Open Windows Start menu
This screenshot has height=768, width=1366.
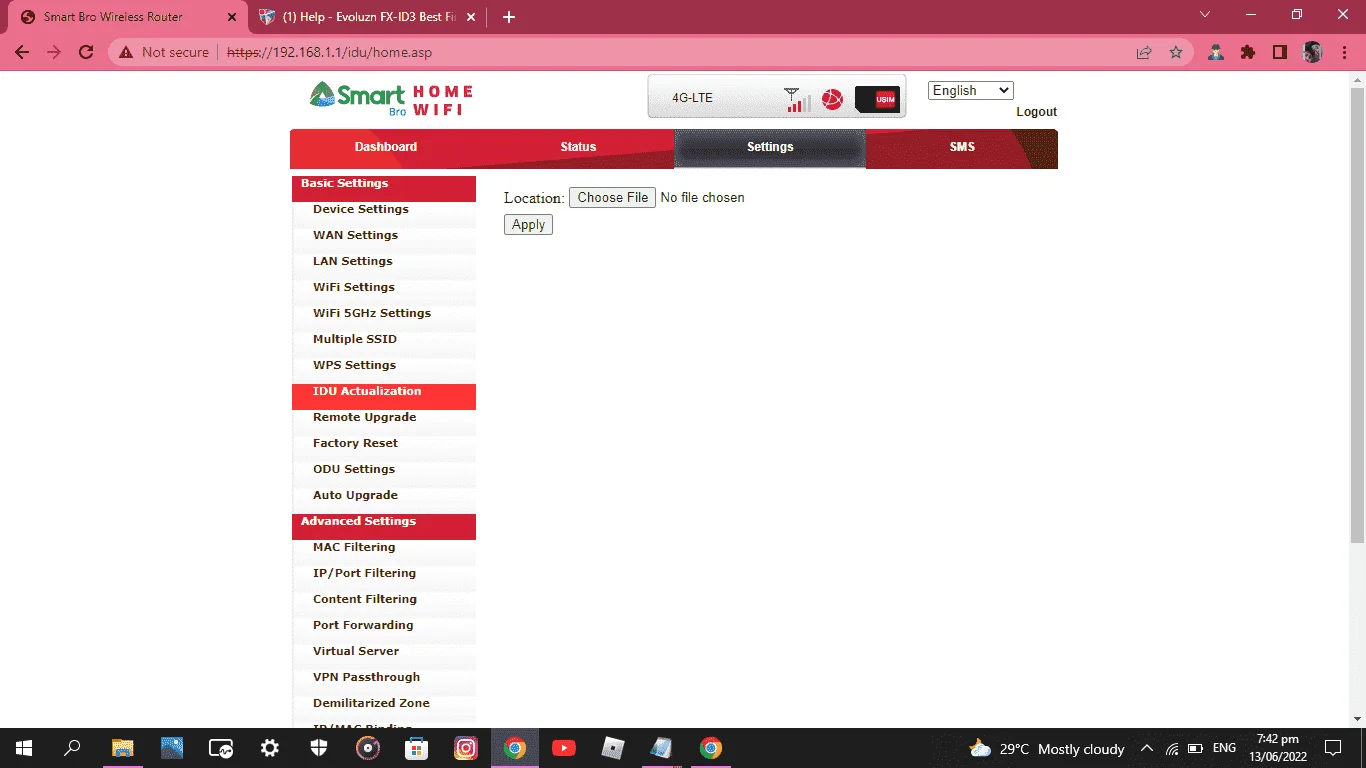pyautogui.click(x=23, y=748)
